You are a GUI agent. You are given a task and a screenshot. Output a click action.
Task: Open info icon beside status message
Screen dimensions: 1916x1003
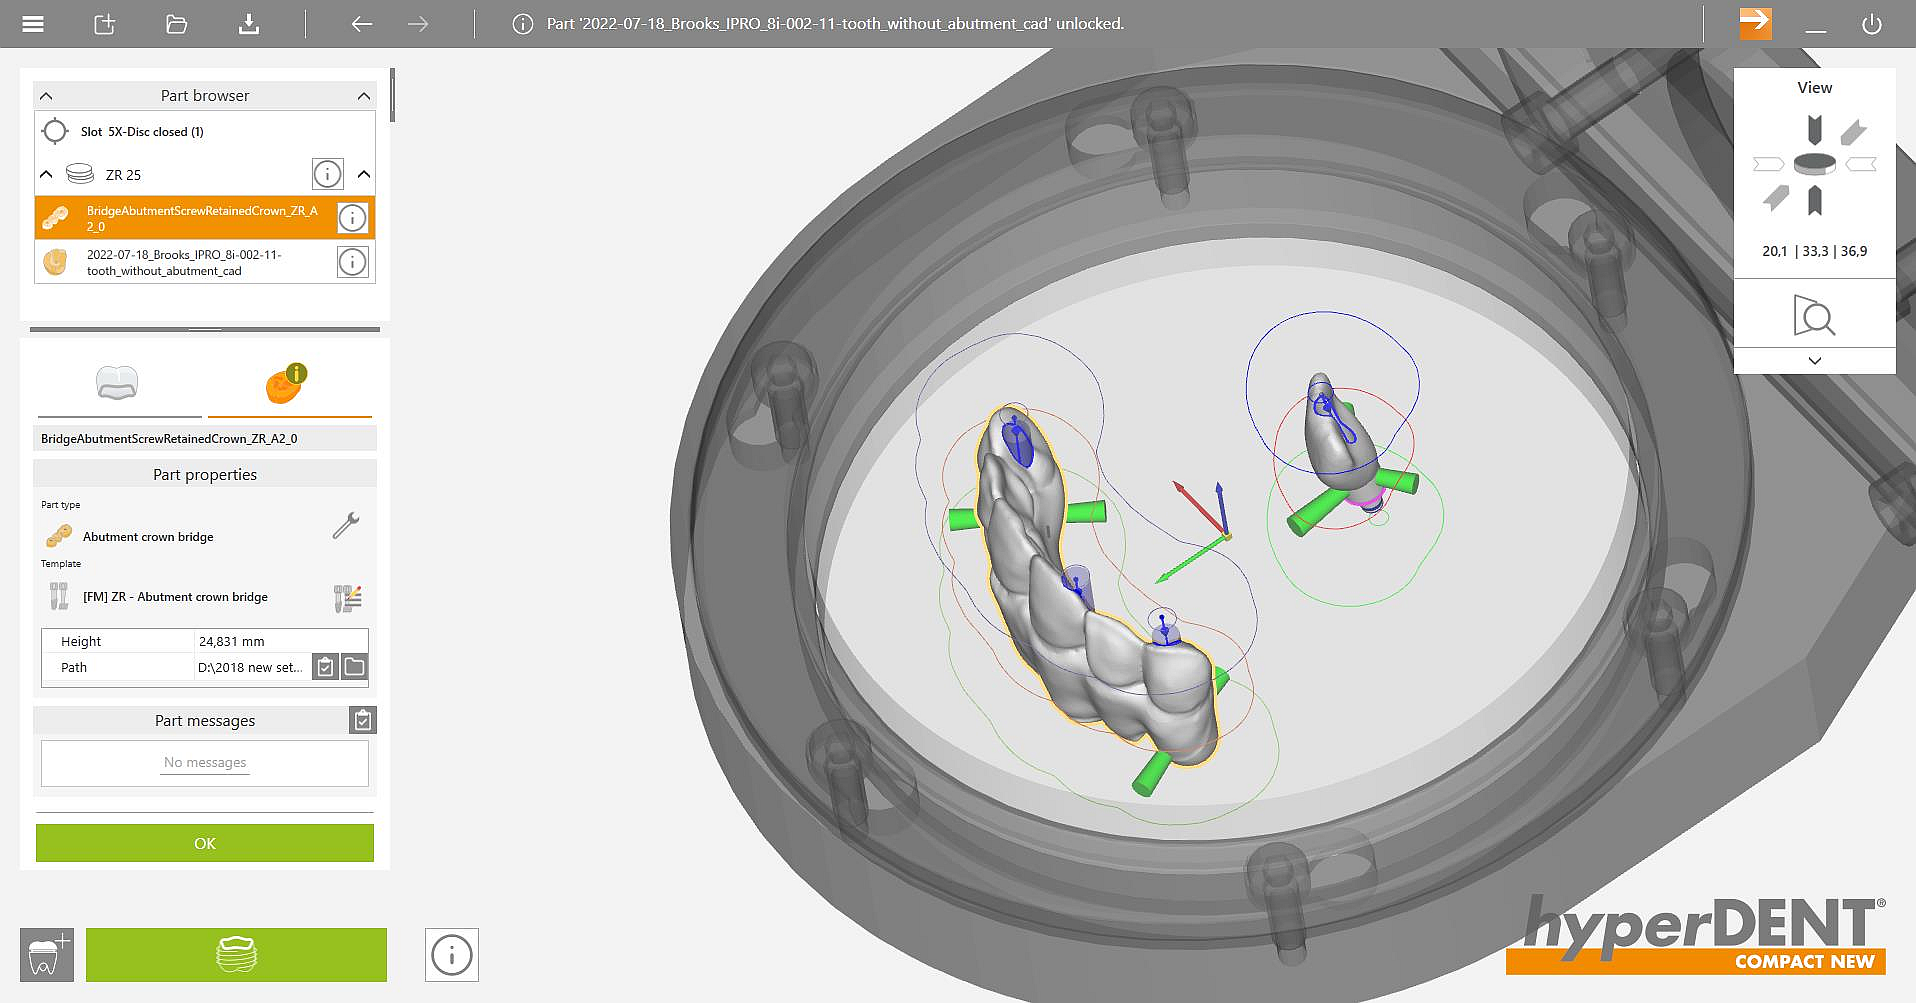(x=523, y=24)
